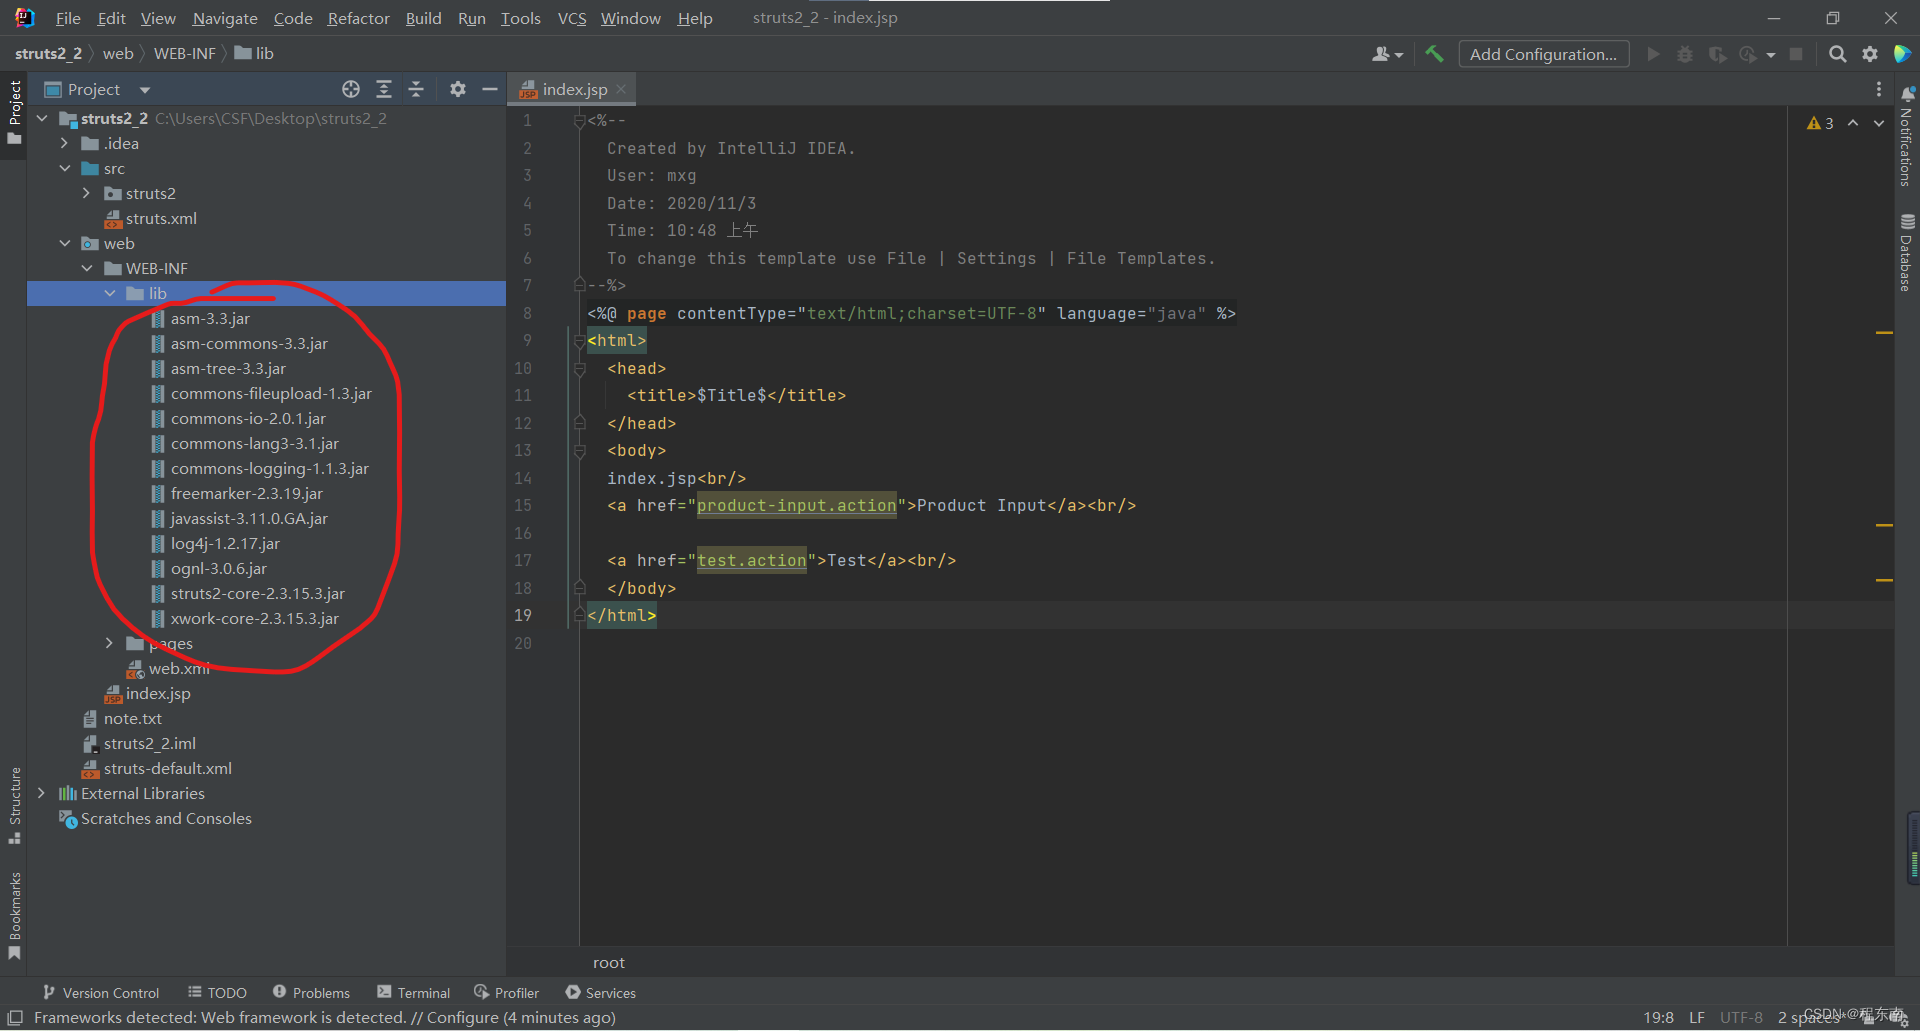This screenshot has width=1920, height=1031.
Task: Open the File menu
Action: 68,18
